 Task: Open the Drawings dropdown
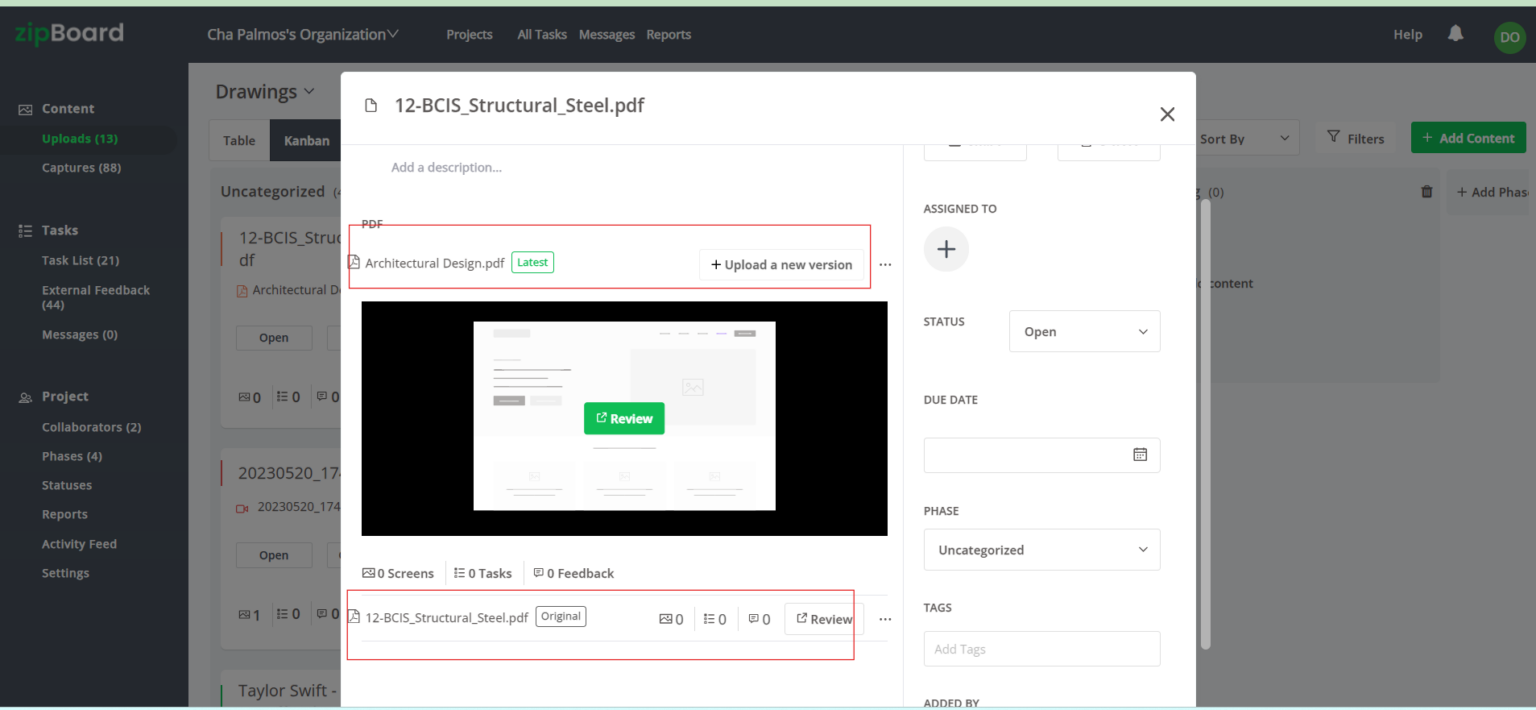tap(264, 91)
